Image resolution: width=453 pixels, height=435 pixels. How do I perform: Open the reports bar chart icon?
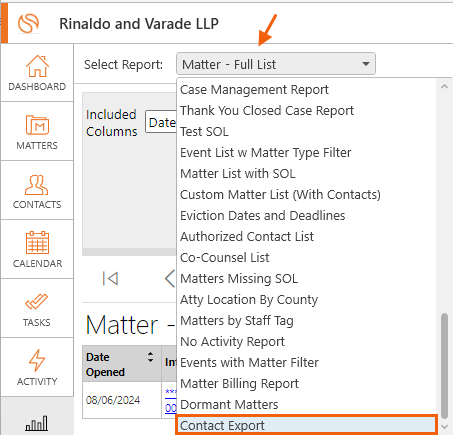(37, 423)
